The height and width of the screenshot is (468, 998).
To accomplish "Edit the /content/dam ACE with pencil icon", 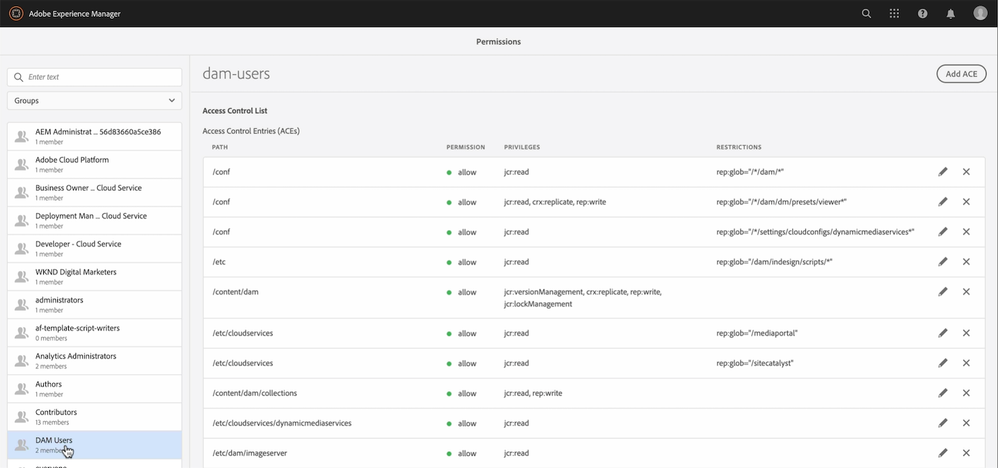I will (x=943, y=292).
